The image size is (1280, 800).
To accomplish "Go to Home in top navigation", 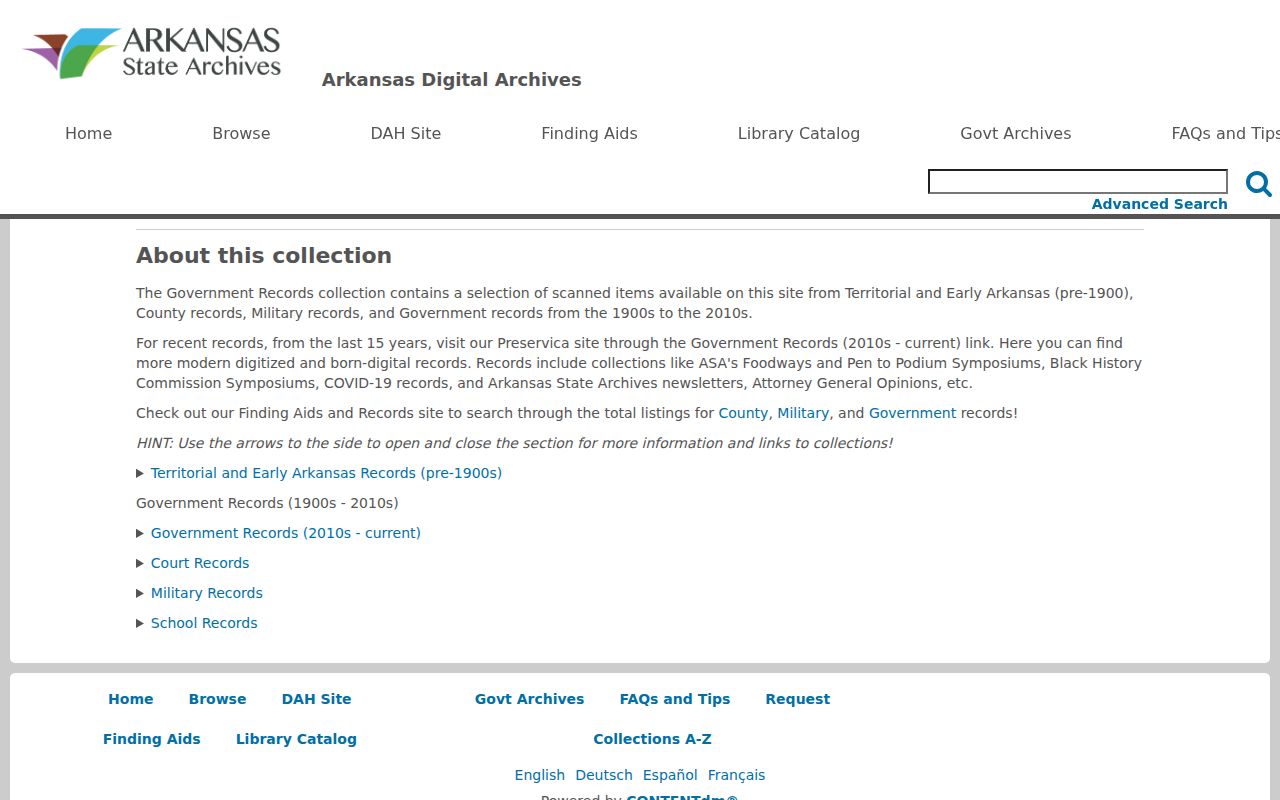I will point(88,133).
